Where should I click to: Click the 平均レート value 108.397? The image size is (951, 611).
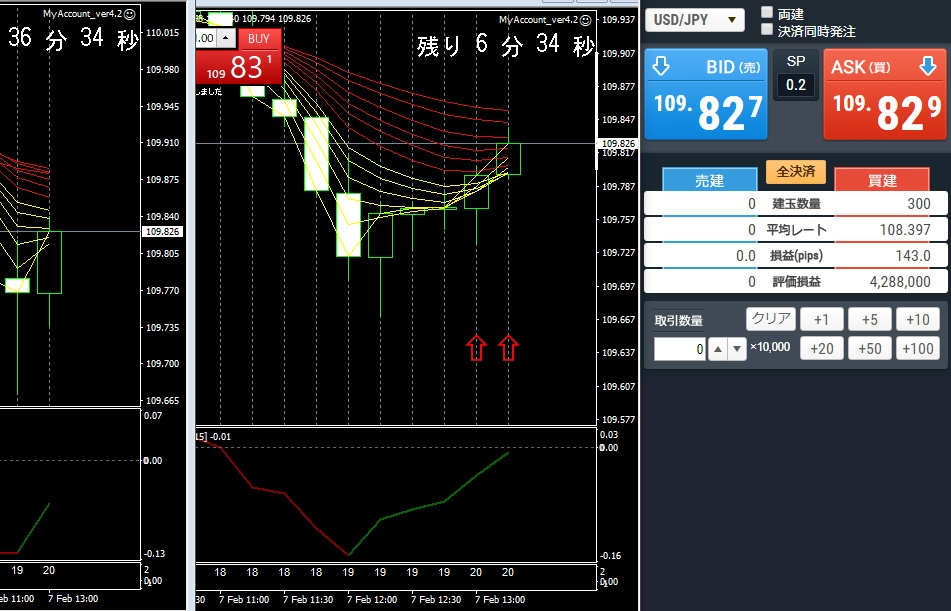tap(905, 230)
